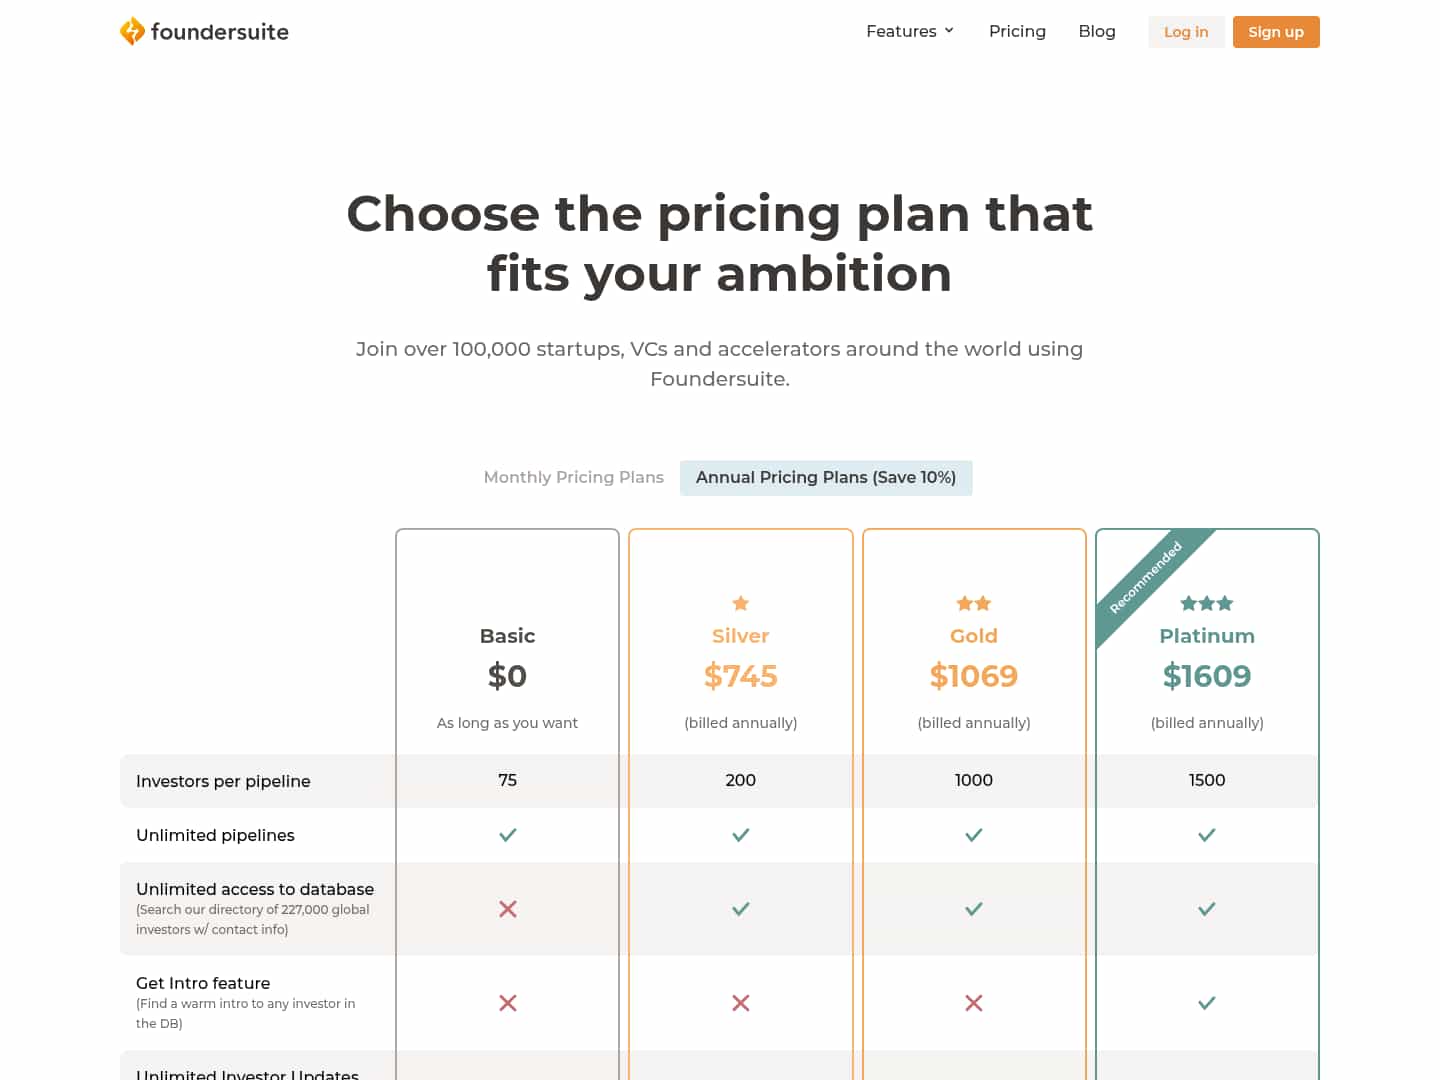
Task: Click the Gold plan double star icon
Action: [x=974, y=603]
